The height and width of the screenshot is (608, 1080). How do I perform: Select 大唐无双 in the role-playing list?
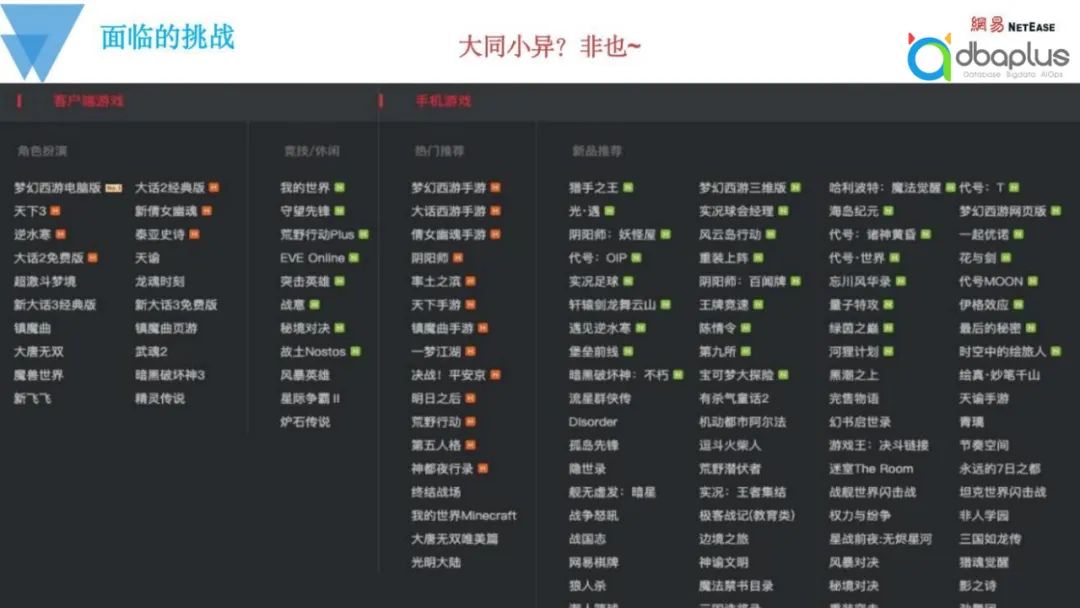(39, 352)
